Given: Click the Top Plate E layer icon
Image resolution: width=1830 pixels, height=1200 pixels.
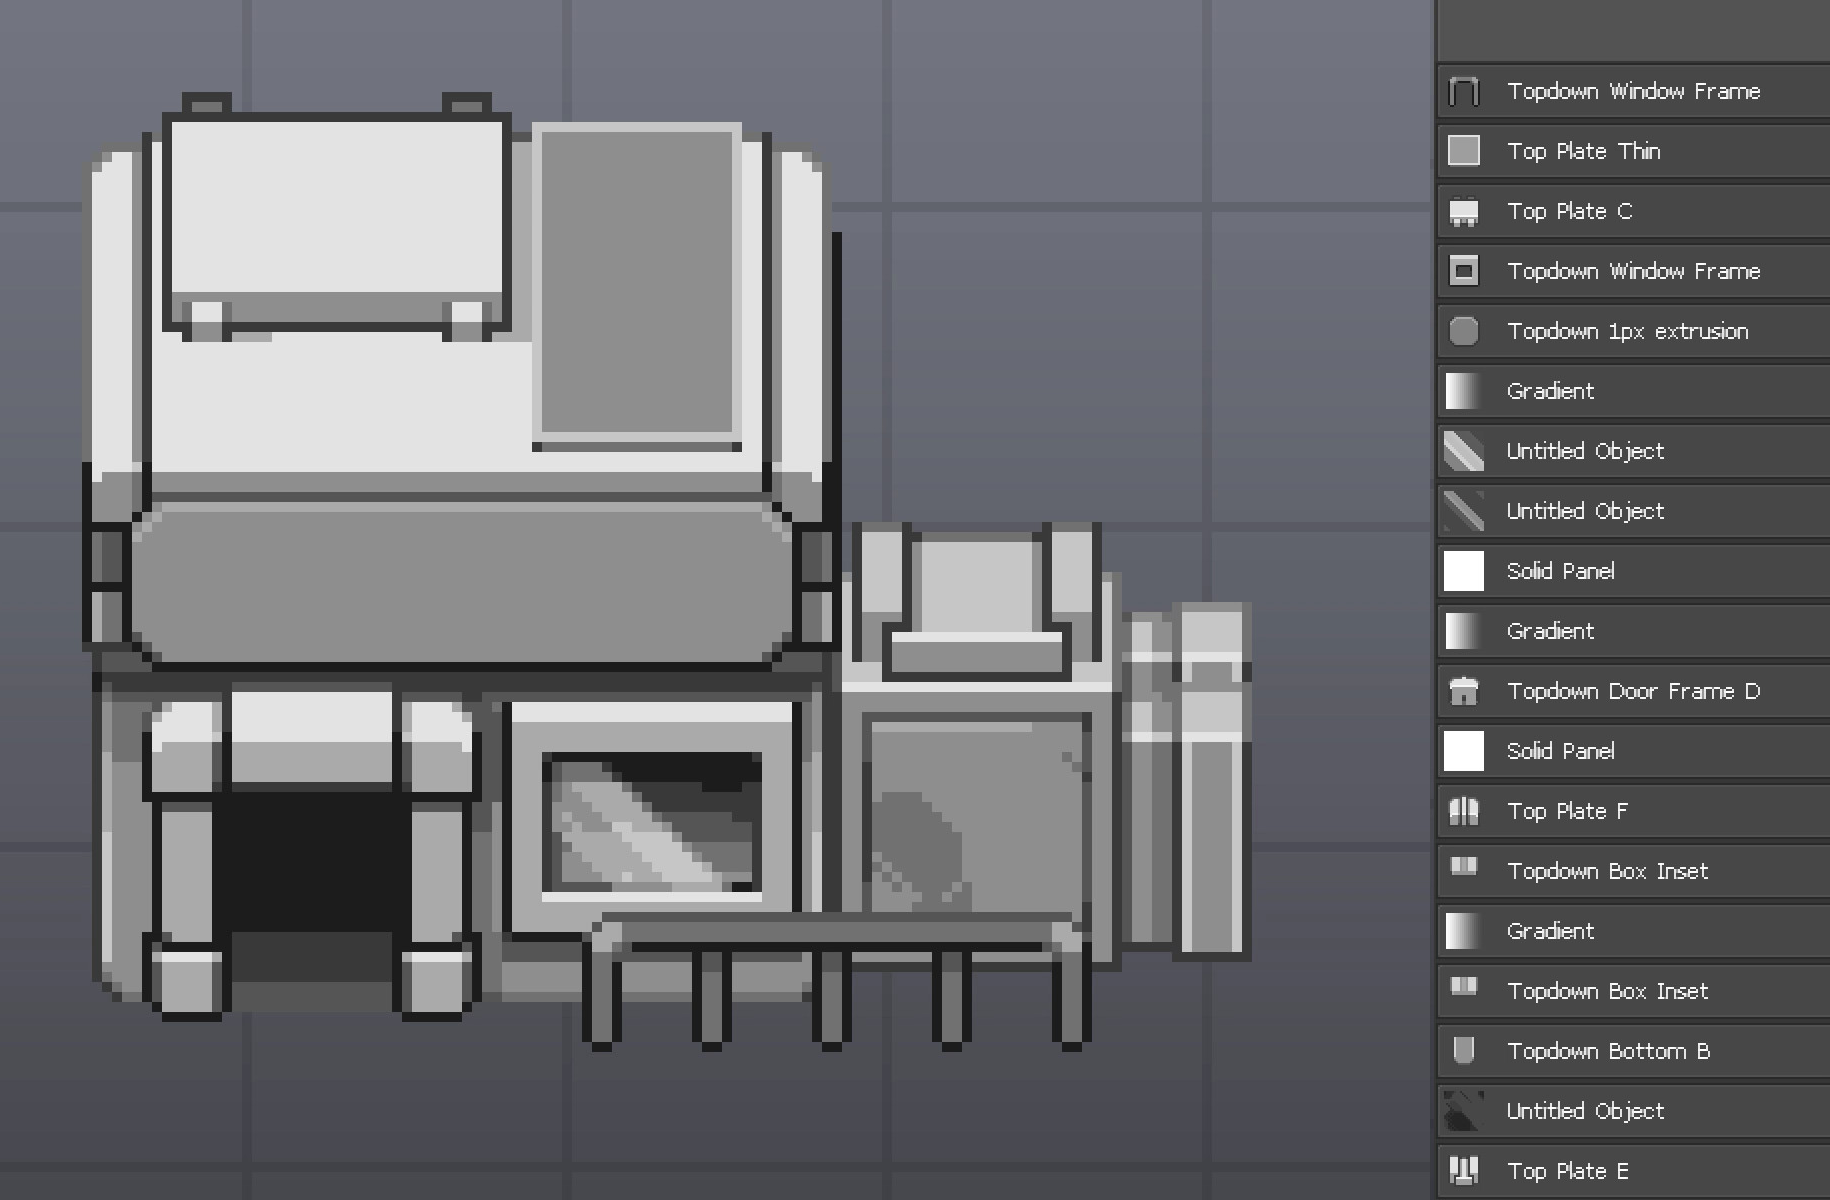Looking at the screenshot, I should (x=1464, y=1171).
